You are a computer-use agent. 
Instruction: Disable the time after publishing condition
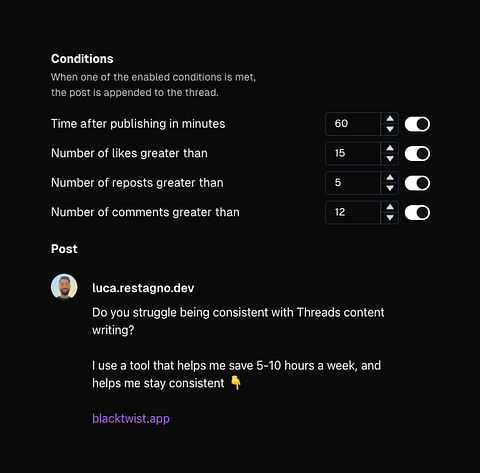pyautogui.click(x=417, y=124)
